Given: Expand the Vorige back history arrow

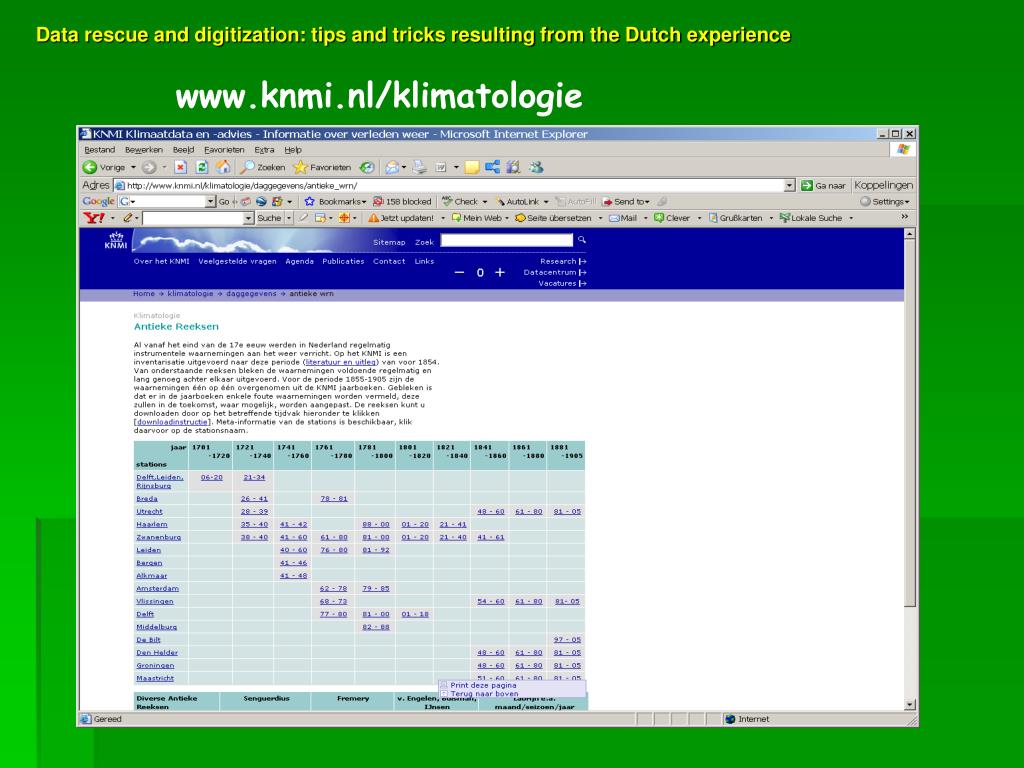Looking at the screenshot, I should tap(133, 167).
